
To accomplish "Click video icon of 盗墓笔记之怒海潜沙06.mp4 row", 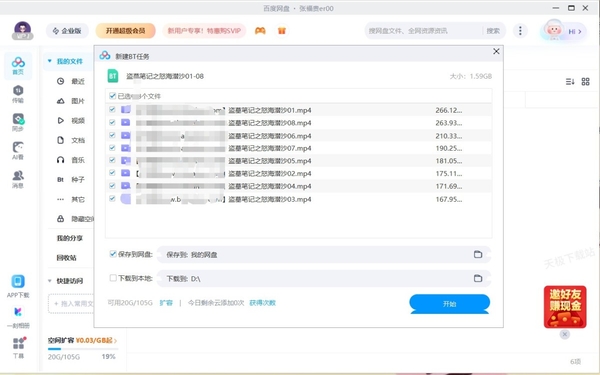I will (126, 135).
